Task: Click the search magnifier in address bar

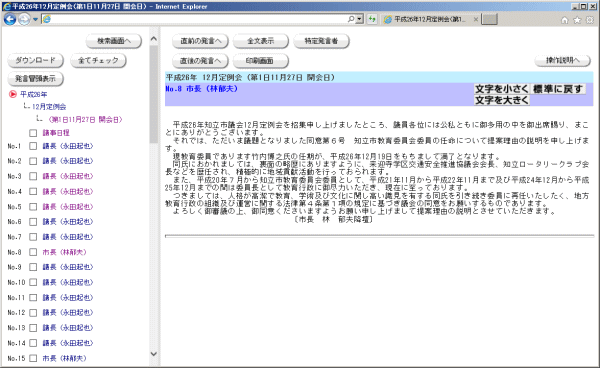Action: click(x=351, y=19)
